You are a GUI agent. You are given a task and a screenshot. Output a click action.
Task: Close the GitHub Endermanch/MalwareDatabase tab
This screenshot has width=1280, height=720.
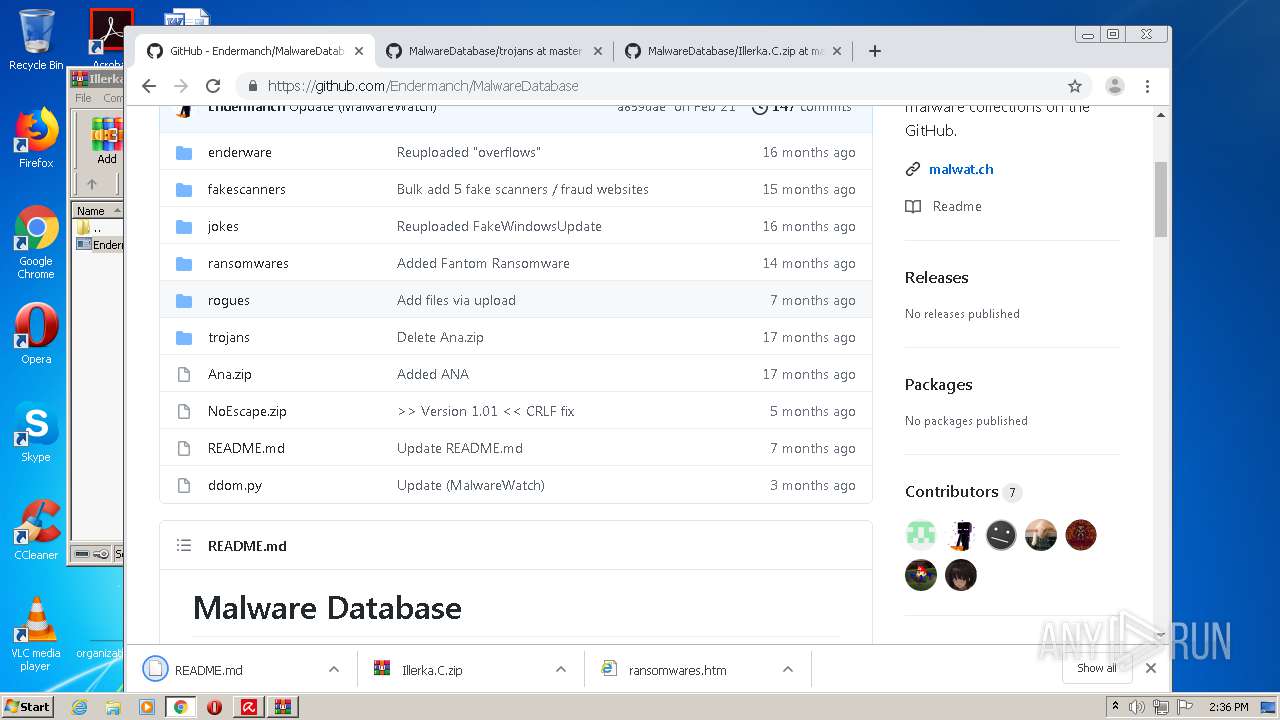tap(359, 51)
